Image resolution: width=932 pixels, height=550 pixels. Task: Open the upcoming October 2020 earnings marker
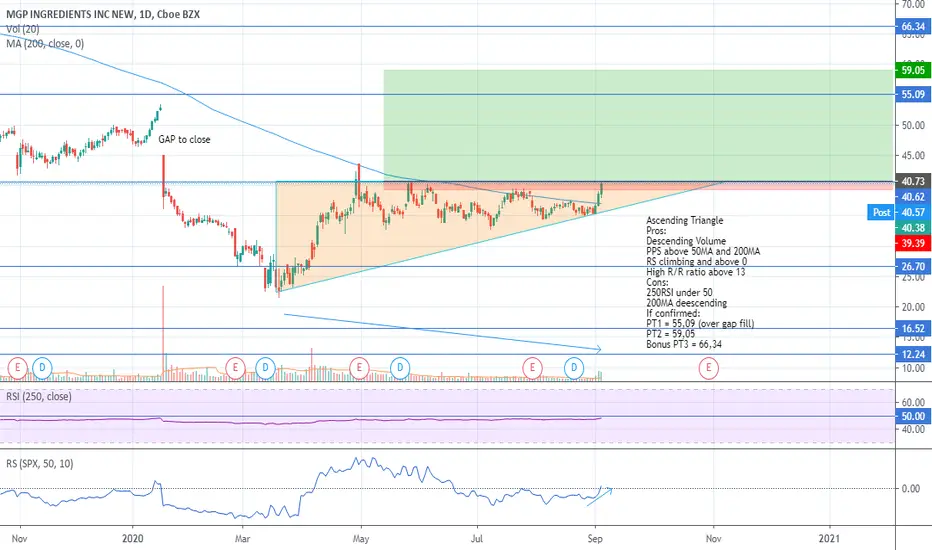(x=709, y=368)
